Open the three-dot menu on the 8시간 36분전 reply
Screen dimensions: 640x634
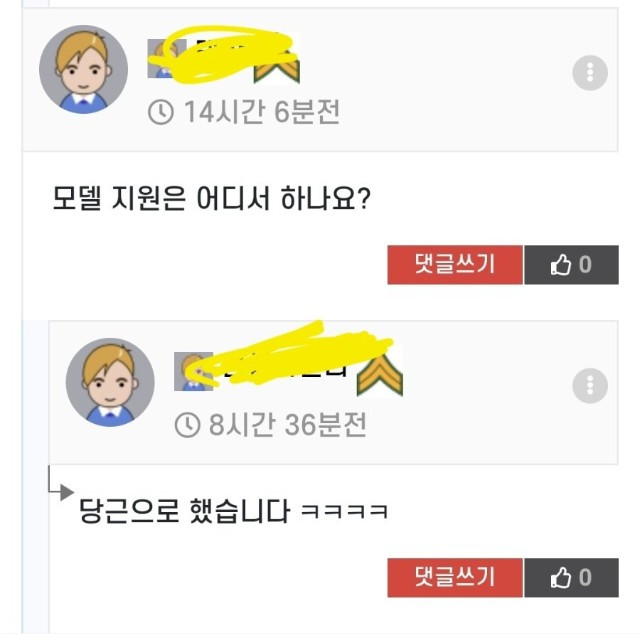point(590,386)
